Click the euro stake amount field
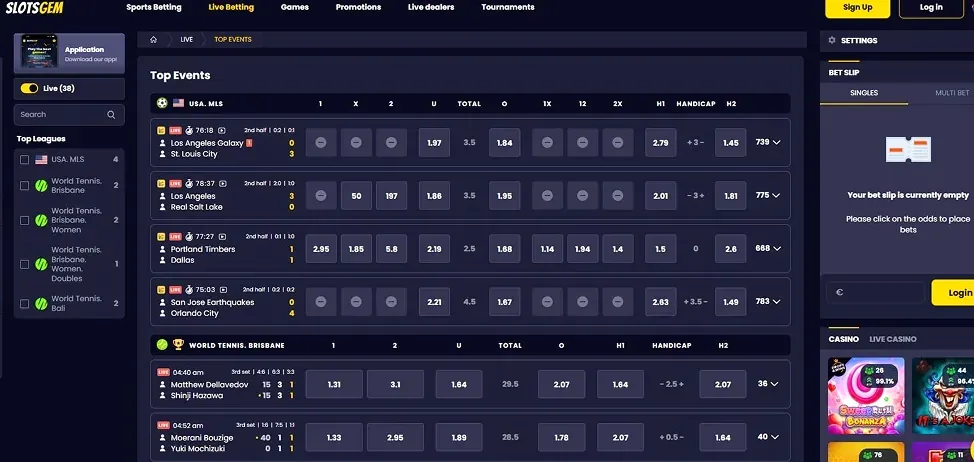 pos(876,292)
